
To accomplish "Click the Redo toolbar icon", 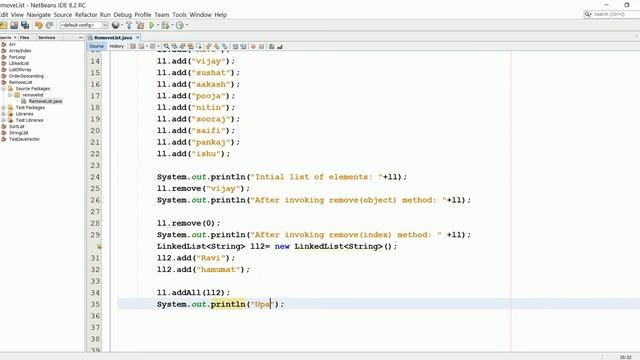I will (49, 25).
